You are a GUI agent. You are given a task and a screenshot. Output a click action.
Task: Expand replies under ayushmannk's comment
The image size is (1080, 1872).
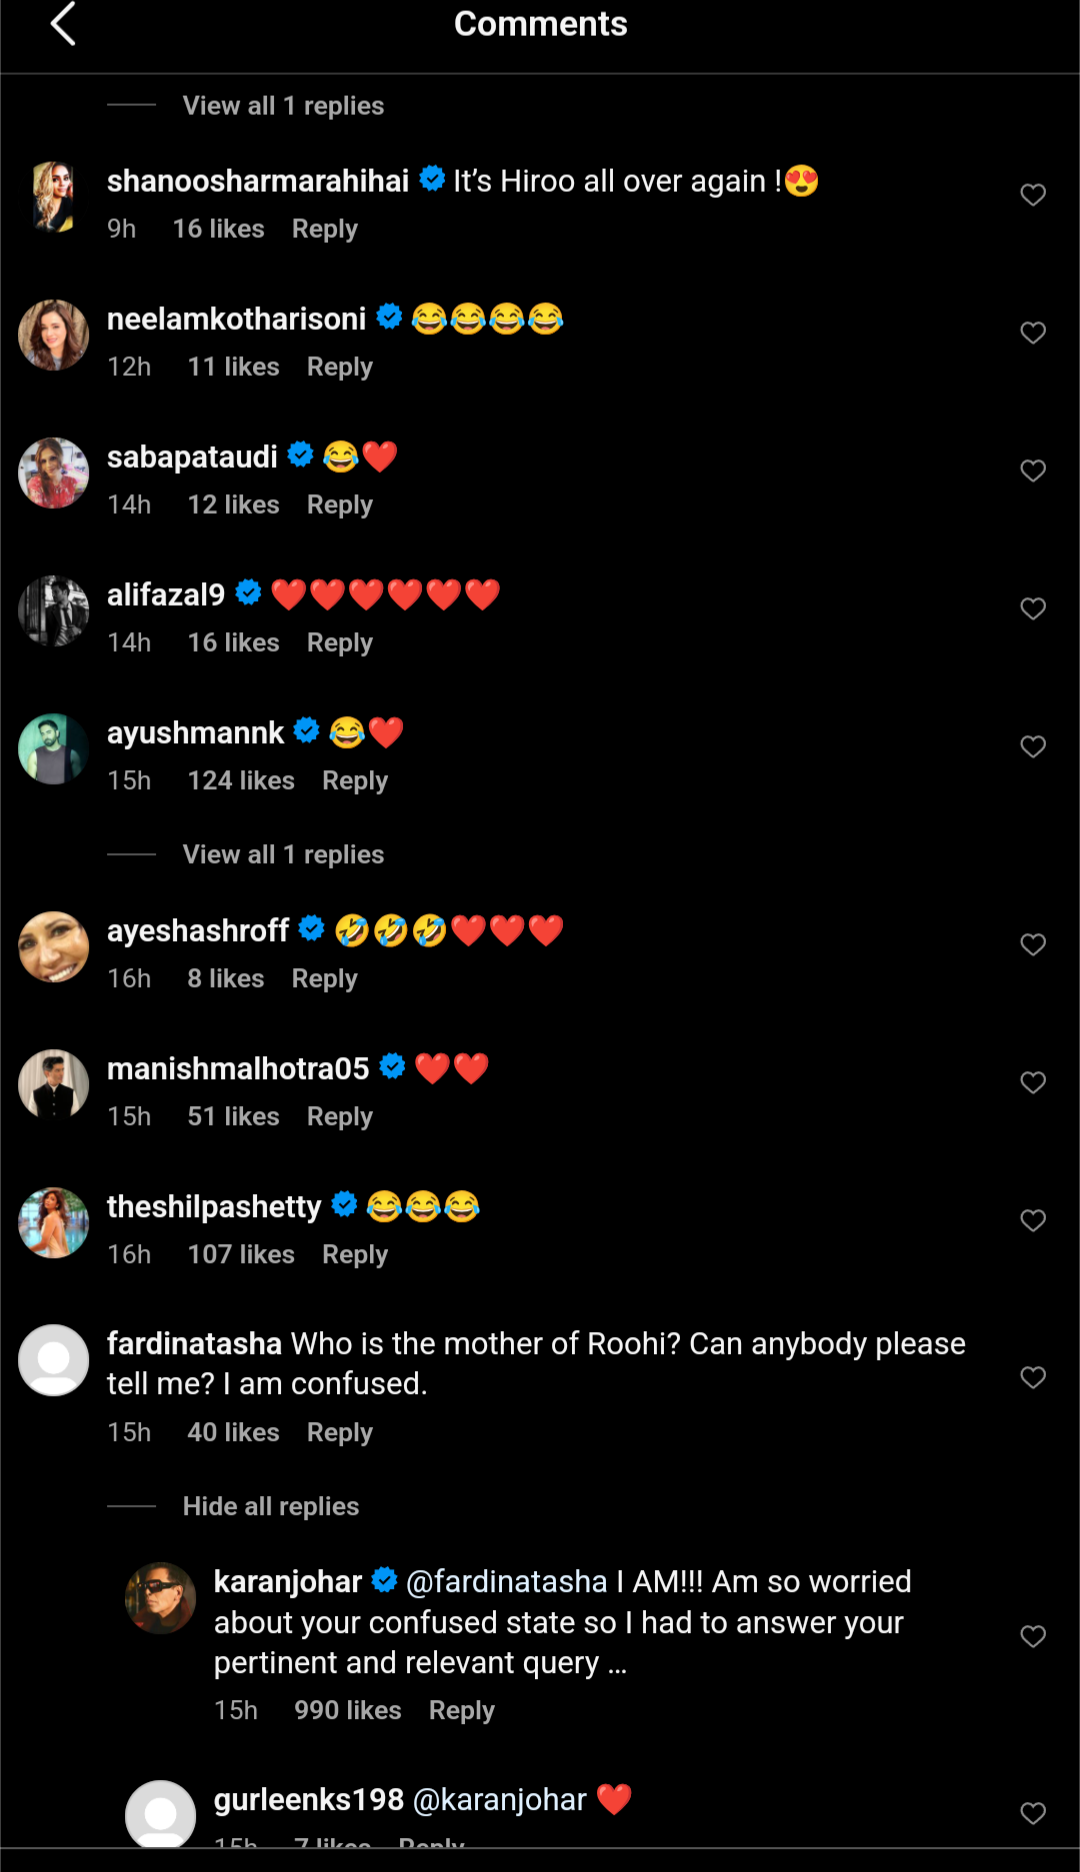[283, 855]
